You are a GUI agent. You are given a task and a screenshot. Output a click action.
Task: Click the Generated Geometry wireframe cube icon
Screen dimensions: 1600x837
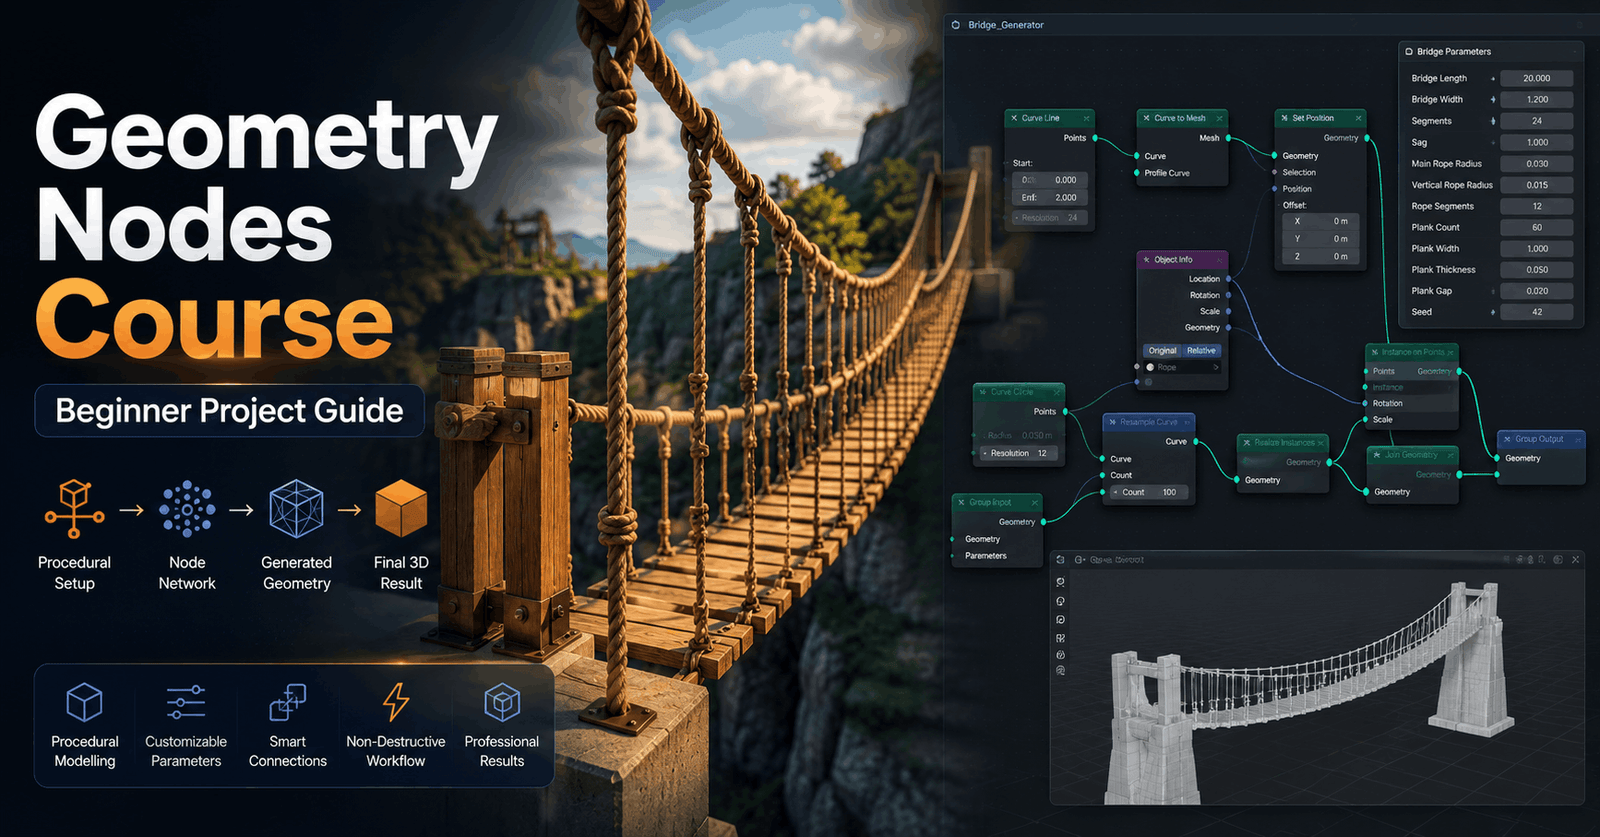point(296,508)
